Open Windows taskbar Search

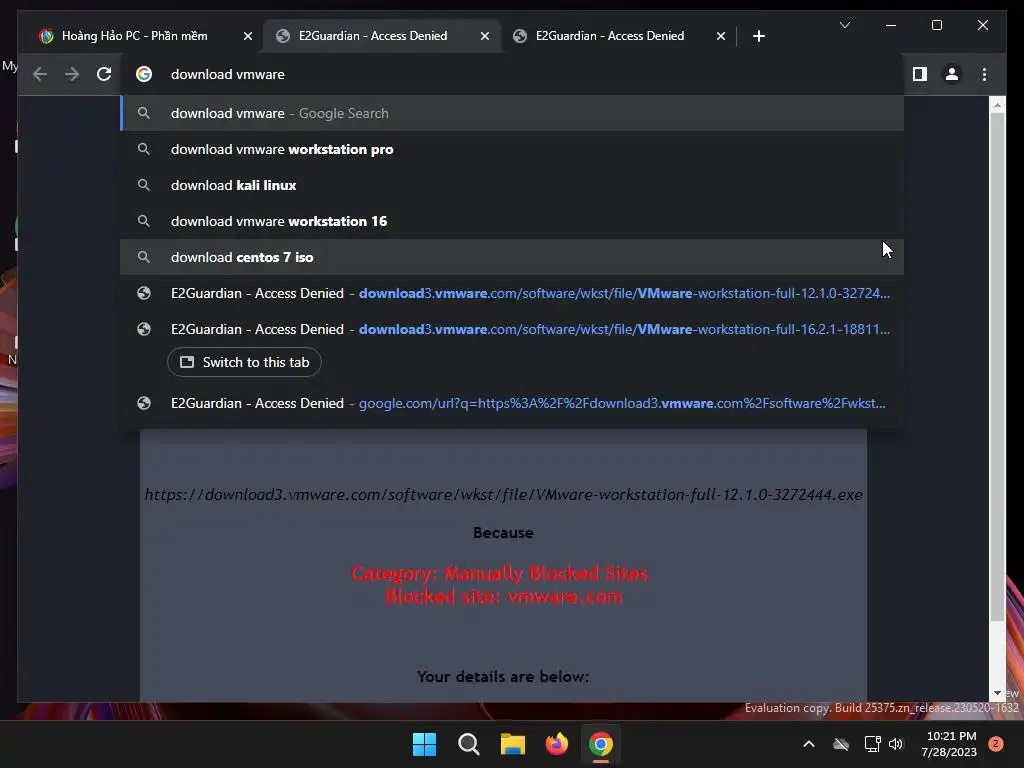coord(468,744)
